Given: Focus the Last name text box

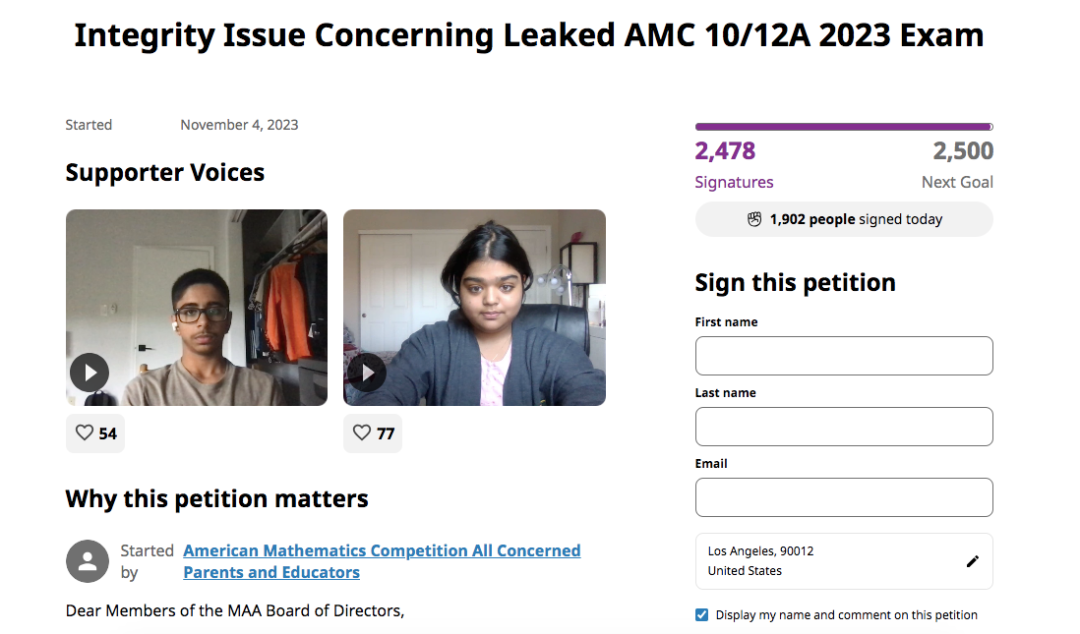Looking at the screenshot, I should point(844,427).
